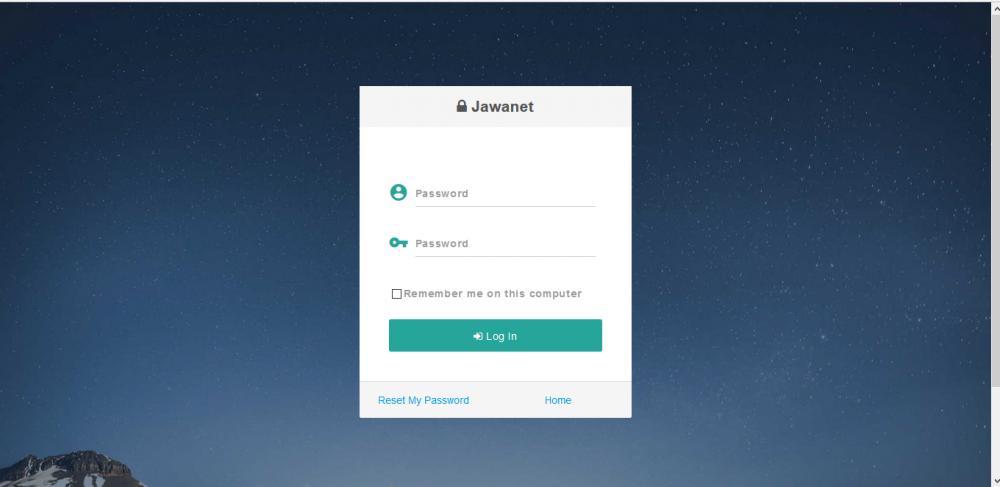This screenshot has height=487, width=1000.
Task: Go to the Home link
Action: tap(558, 400)
